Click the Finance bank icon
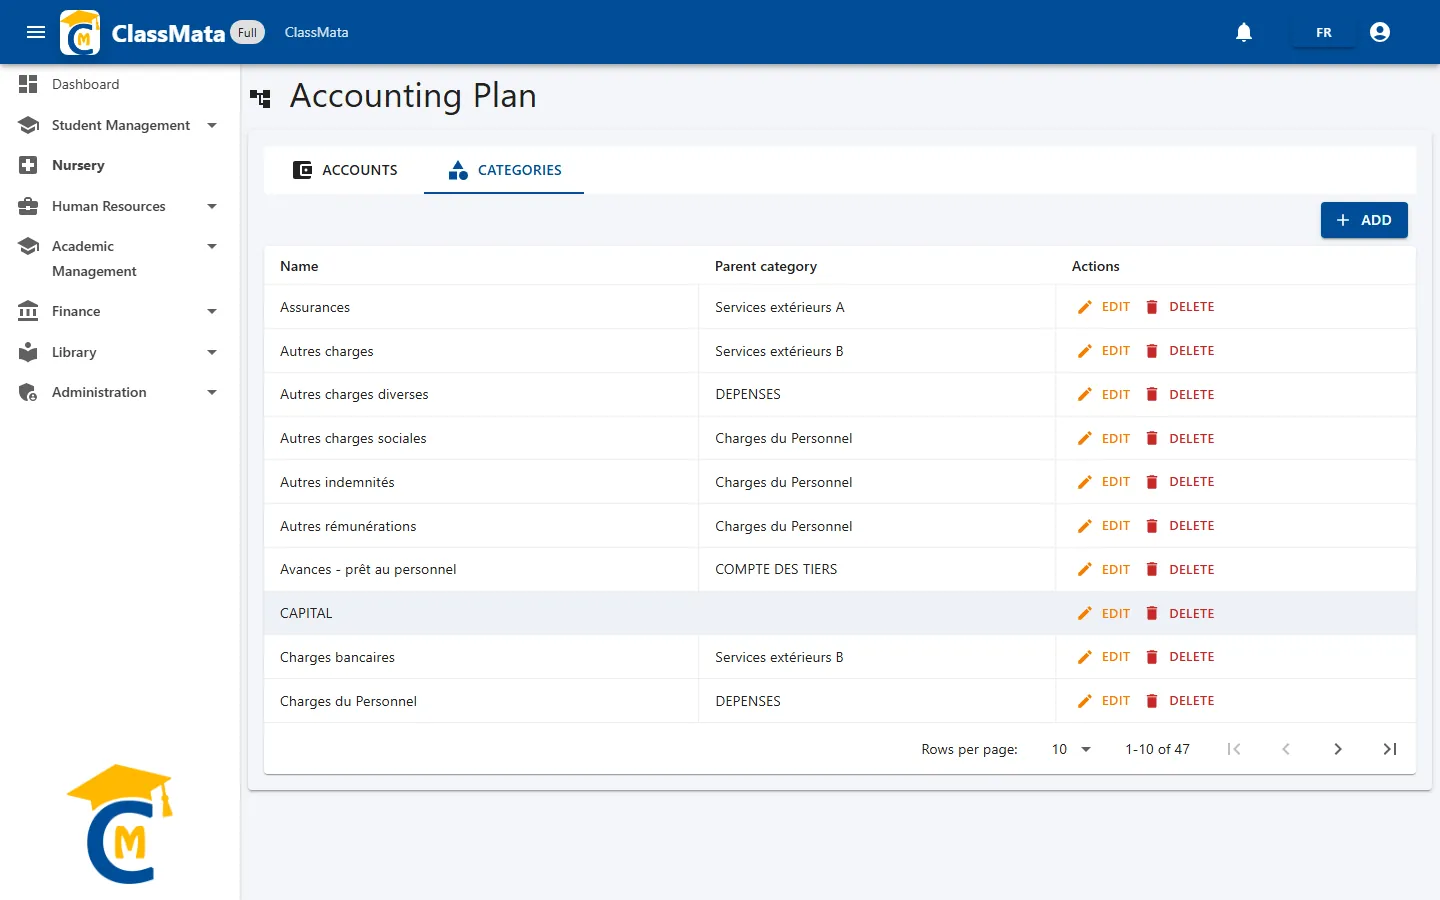 coord(28,311)
